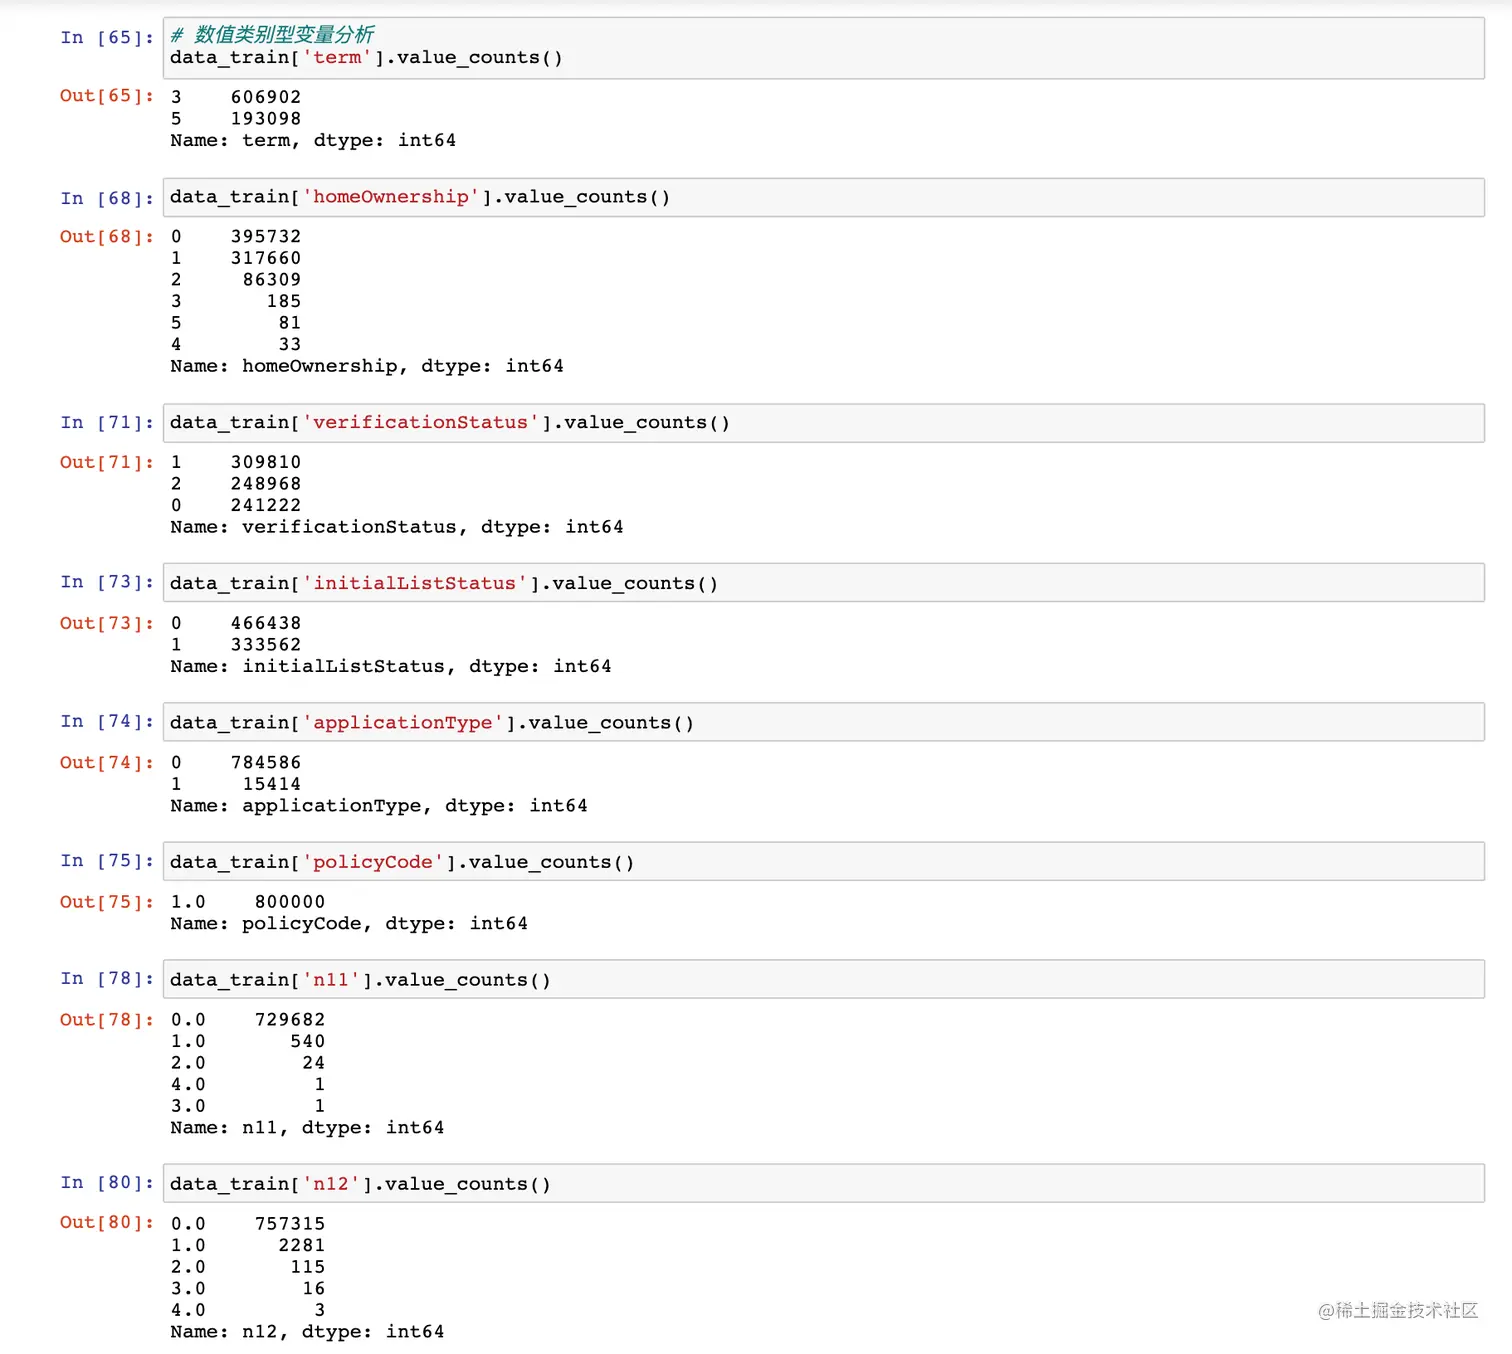Click the In [71] prompt label

tap(107, 423)
